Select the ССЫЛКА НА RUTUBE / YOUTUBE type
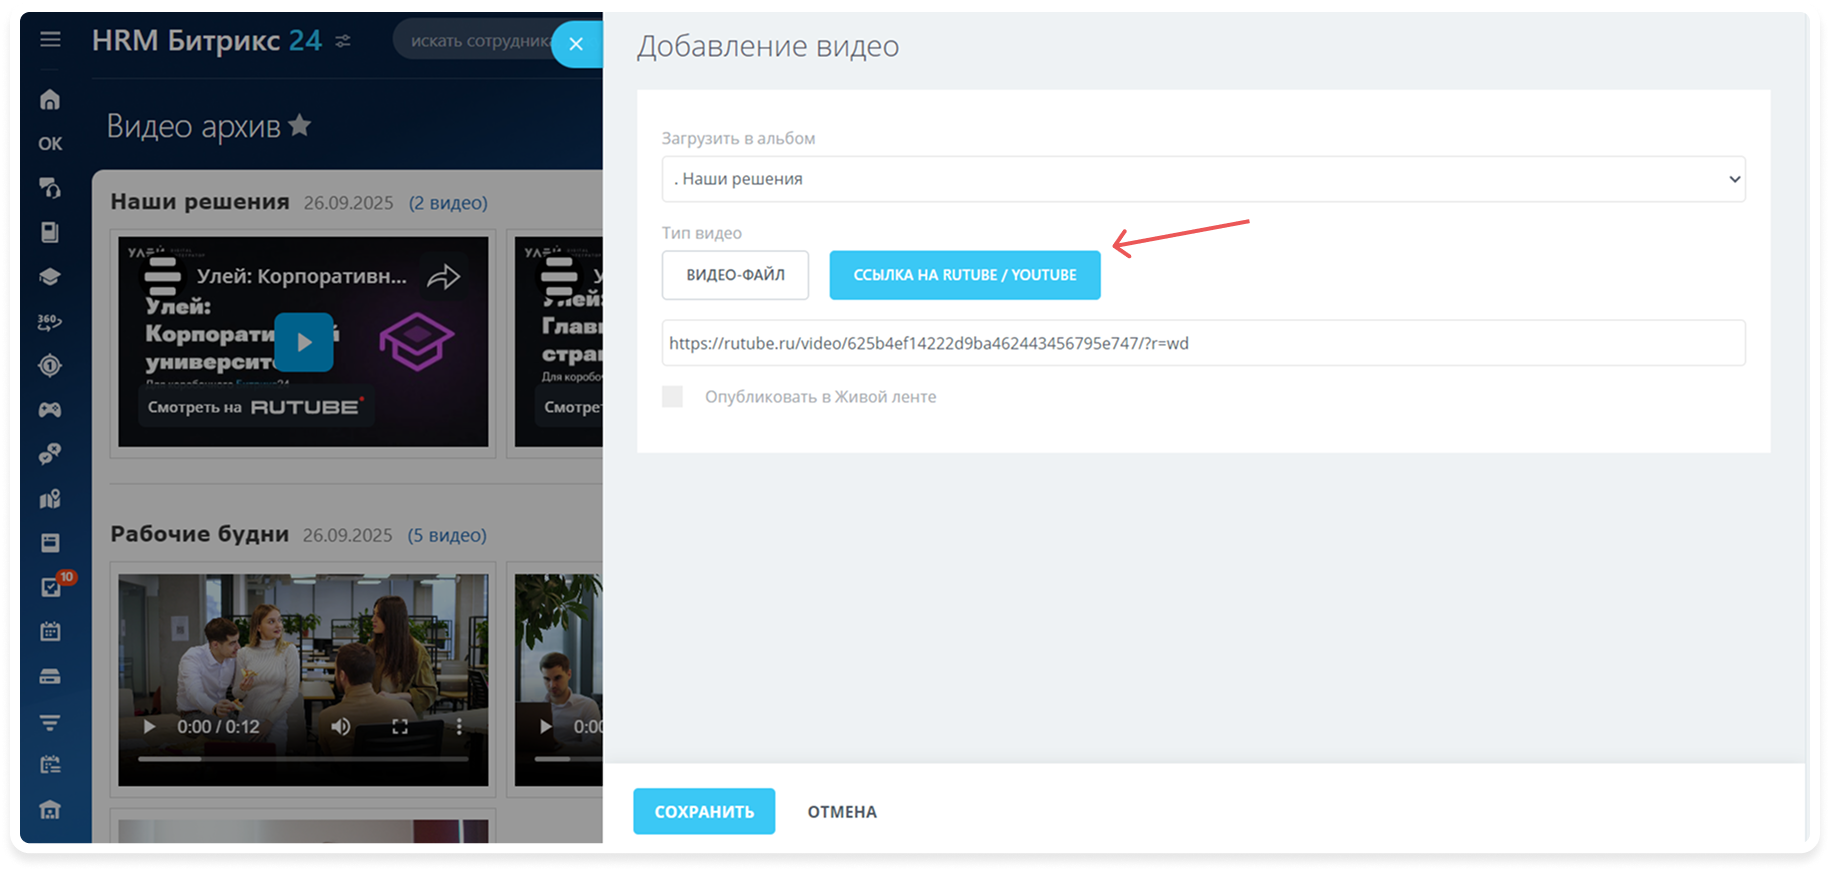Screen dimensions: 1830x872 pos(964,275)
